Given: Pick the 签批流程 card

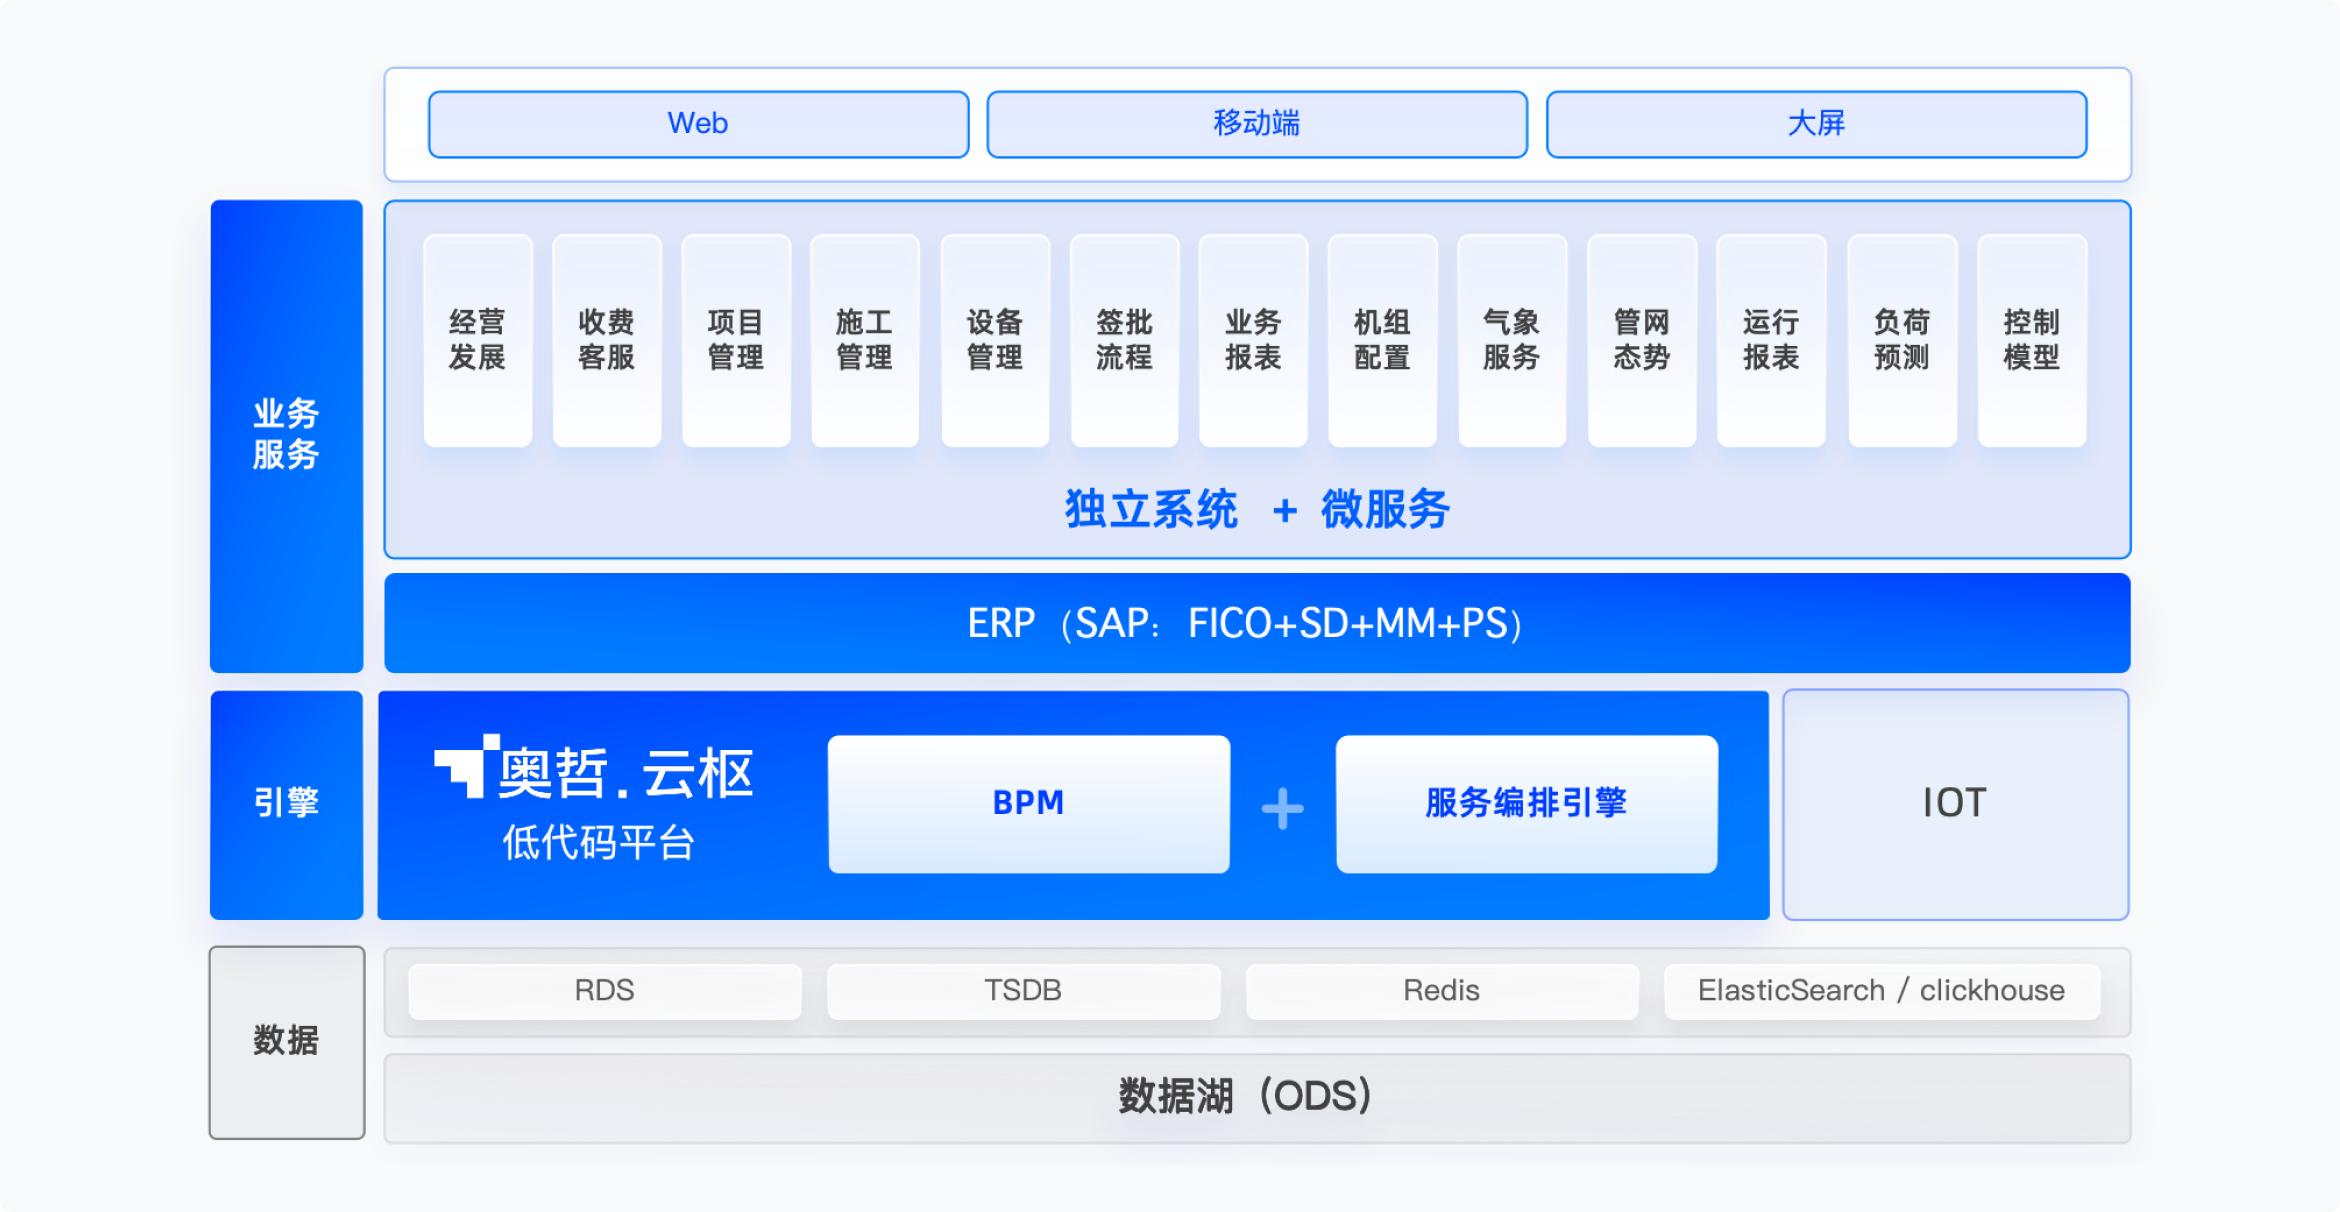Looking at the screenshot, I should click(1124, 340).
